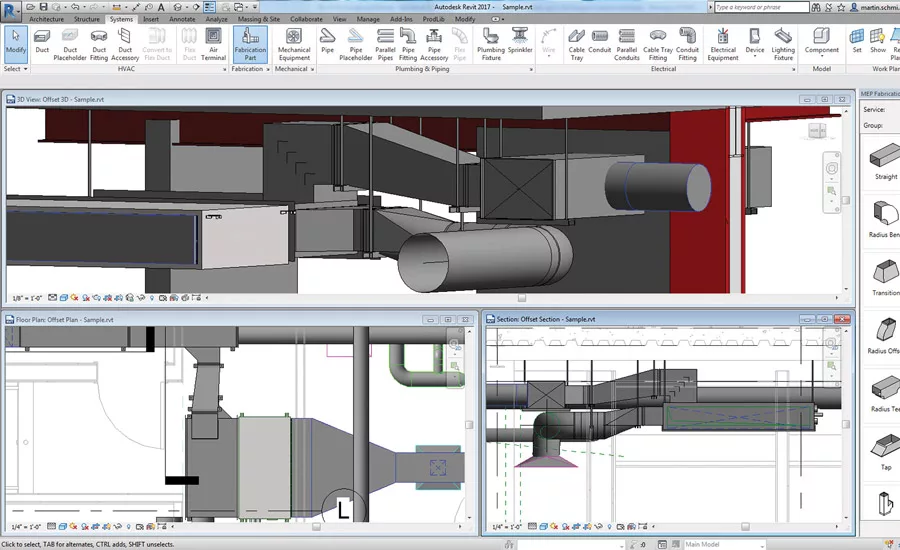Select the Radius Tee fabrication part
The image size is (900, 550).
[x=885, y=393]
